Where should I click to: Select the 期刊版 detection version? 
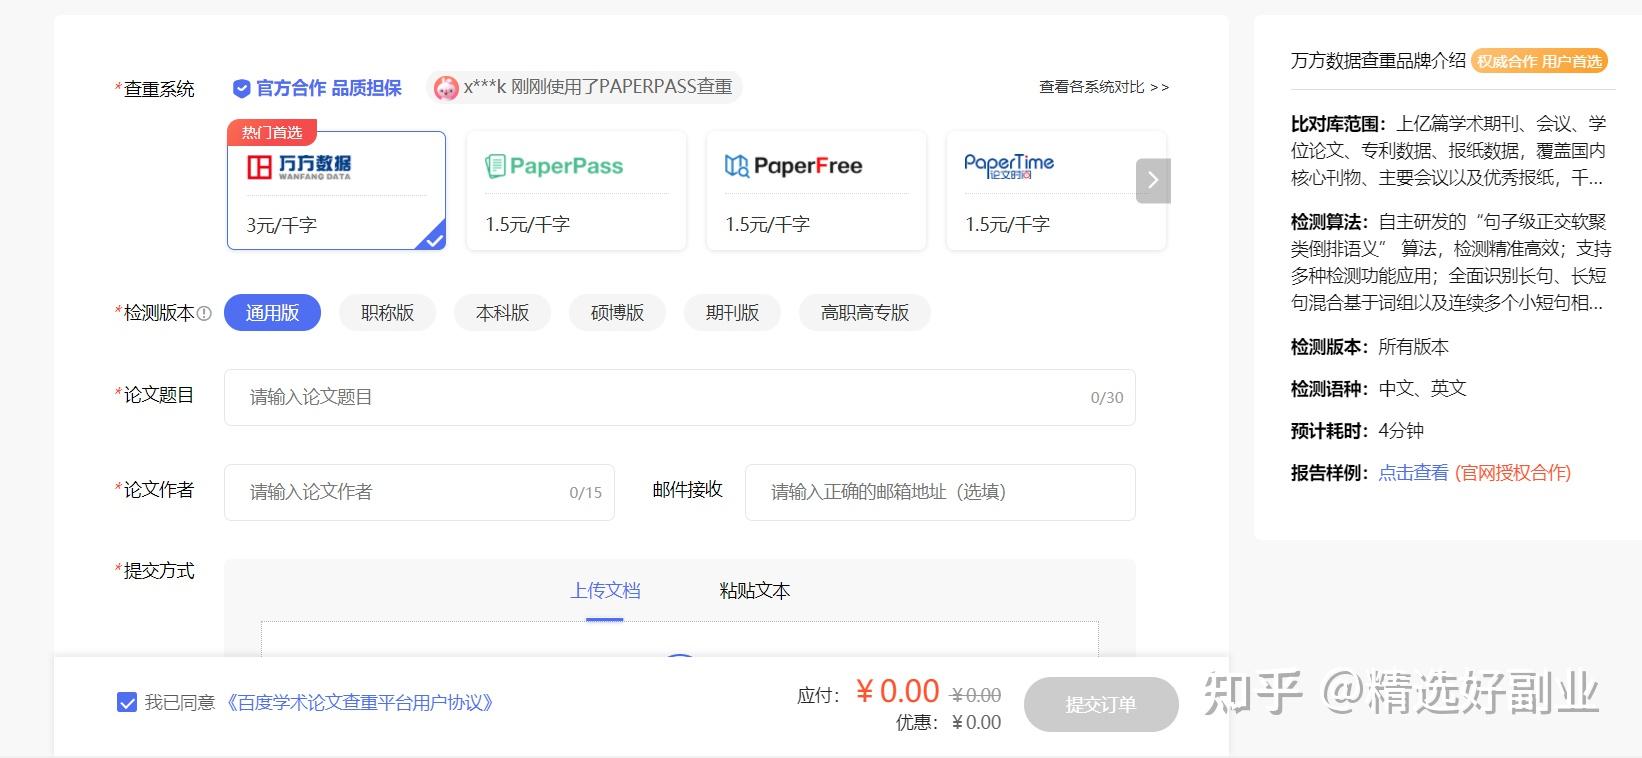coord(733,313)
